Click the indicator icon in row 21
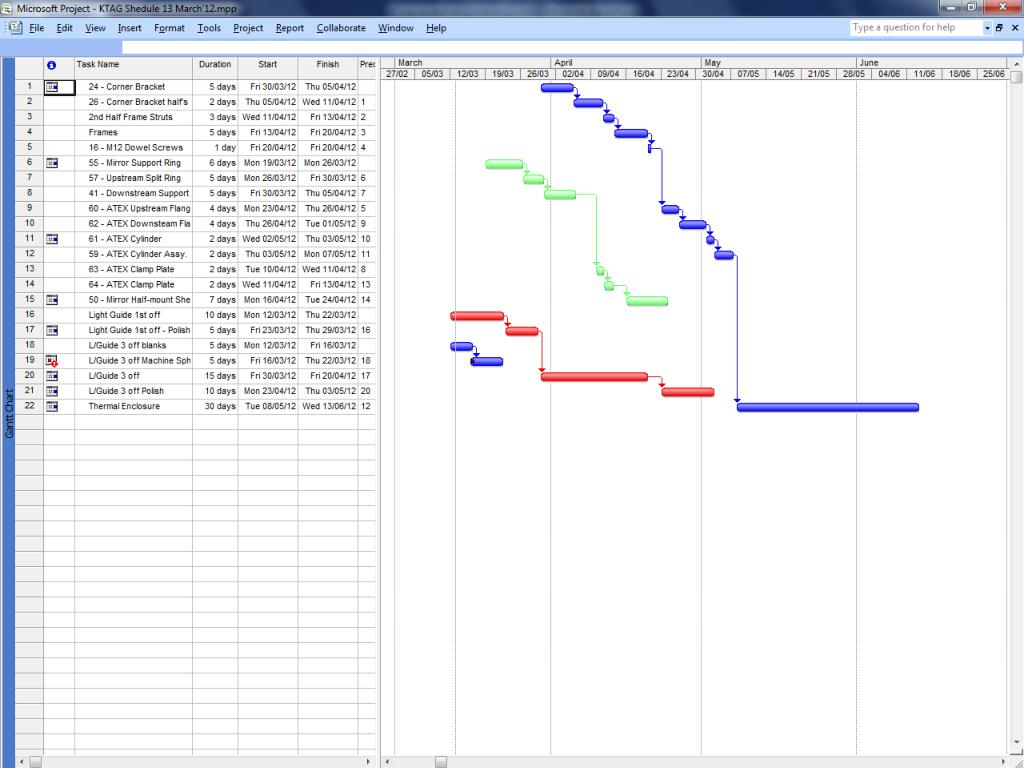Screen dimensions: 1024x768 click(52, 391)
